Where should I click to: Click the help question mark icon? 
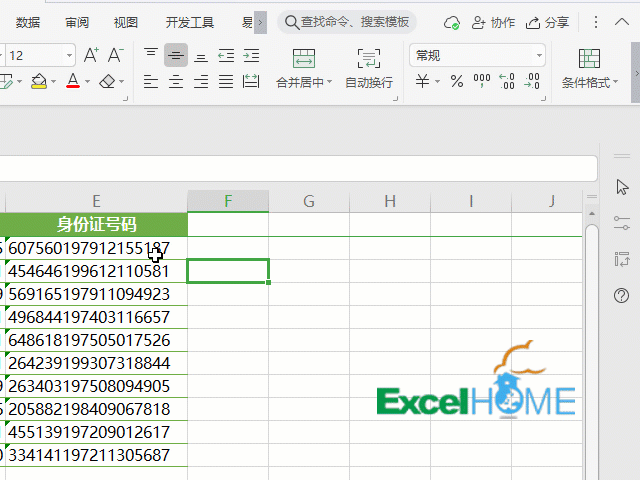click(x=622, y=295)
